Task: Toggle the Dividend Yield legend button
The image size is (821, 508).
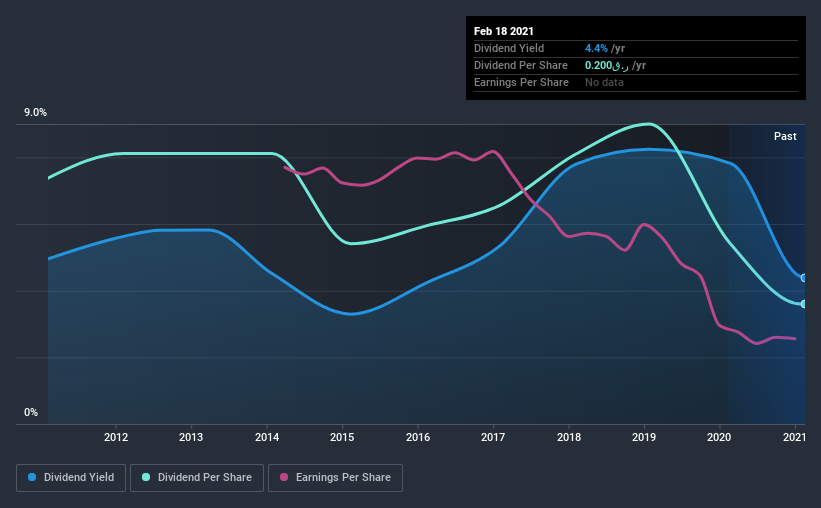Action: tap(71, 478)
